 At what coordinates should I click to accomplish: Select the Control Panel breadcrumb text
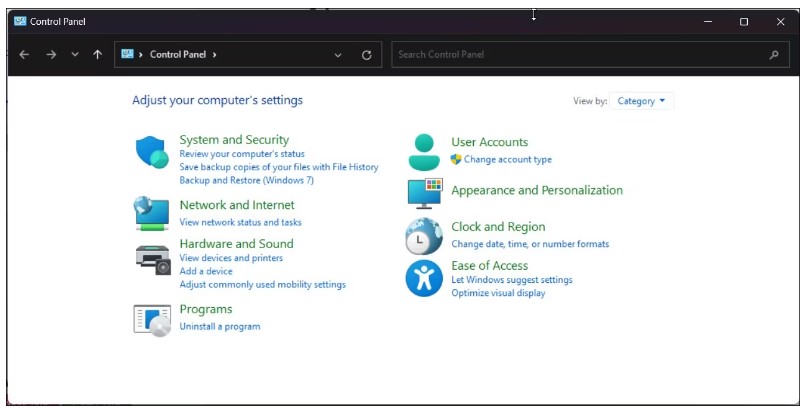(178, 54)
